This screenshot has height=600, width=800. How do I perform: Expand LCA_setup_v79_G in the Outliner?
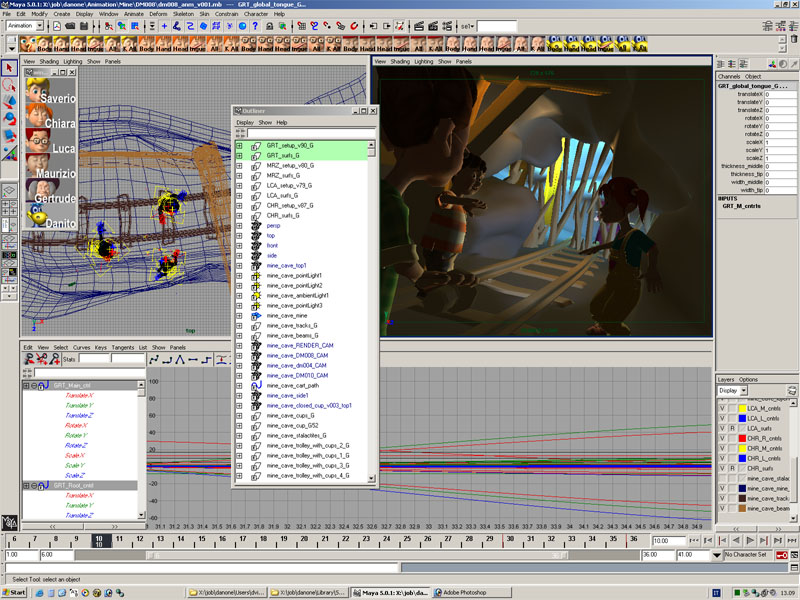click(239, 186)
